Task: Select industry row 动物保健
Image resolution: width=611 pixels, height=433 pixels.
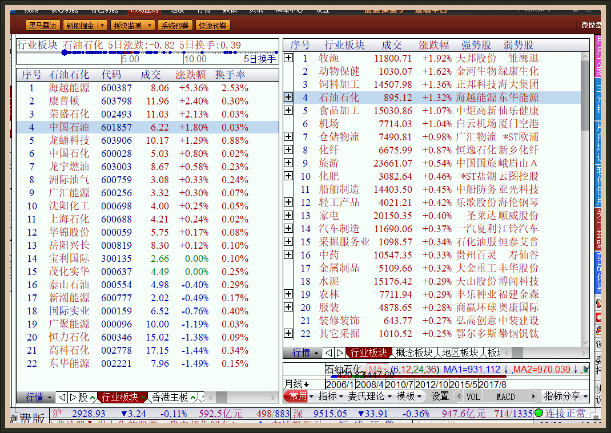Action: 432,71
